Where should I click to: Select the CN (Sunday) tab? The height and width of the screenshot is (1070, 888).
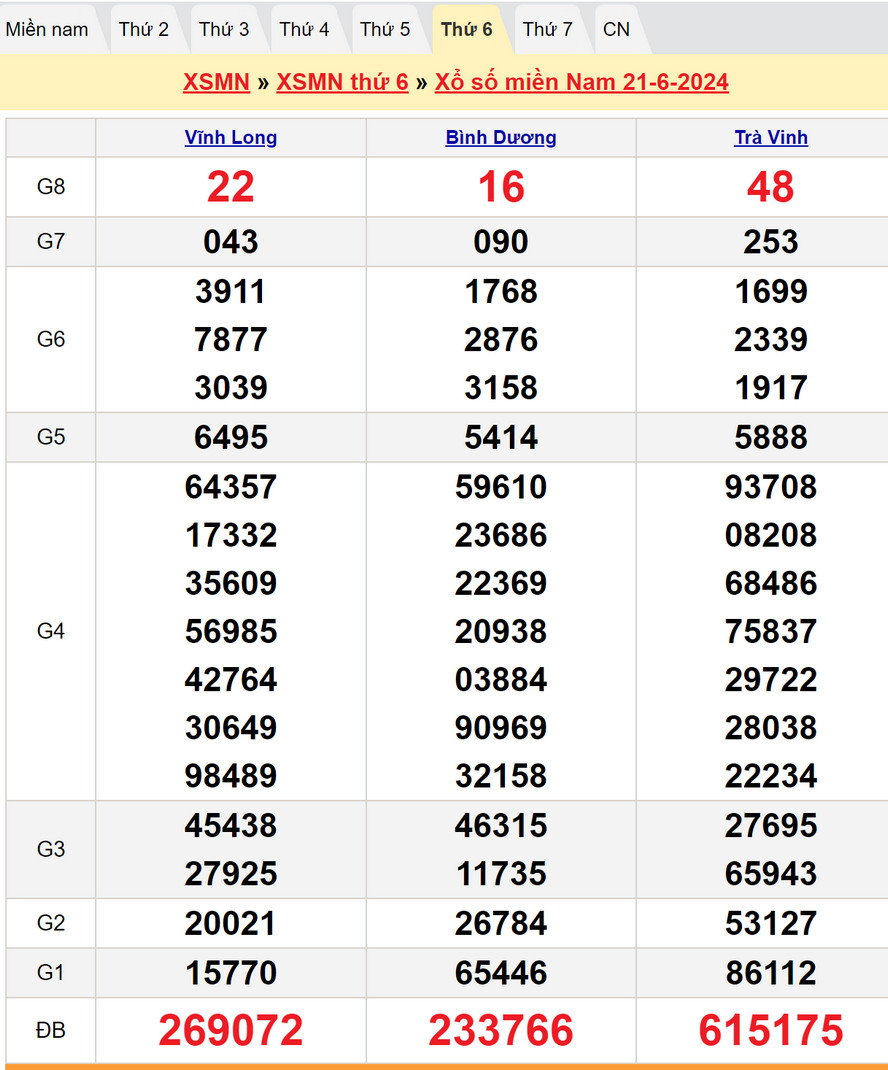(616, 29)
